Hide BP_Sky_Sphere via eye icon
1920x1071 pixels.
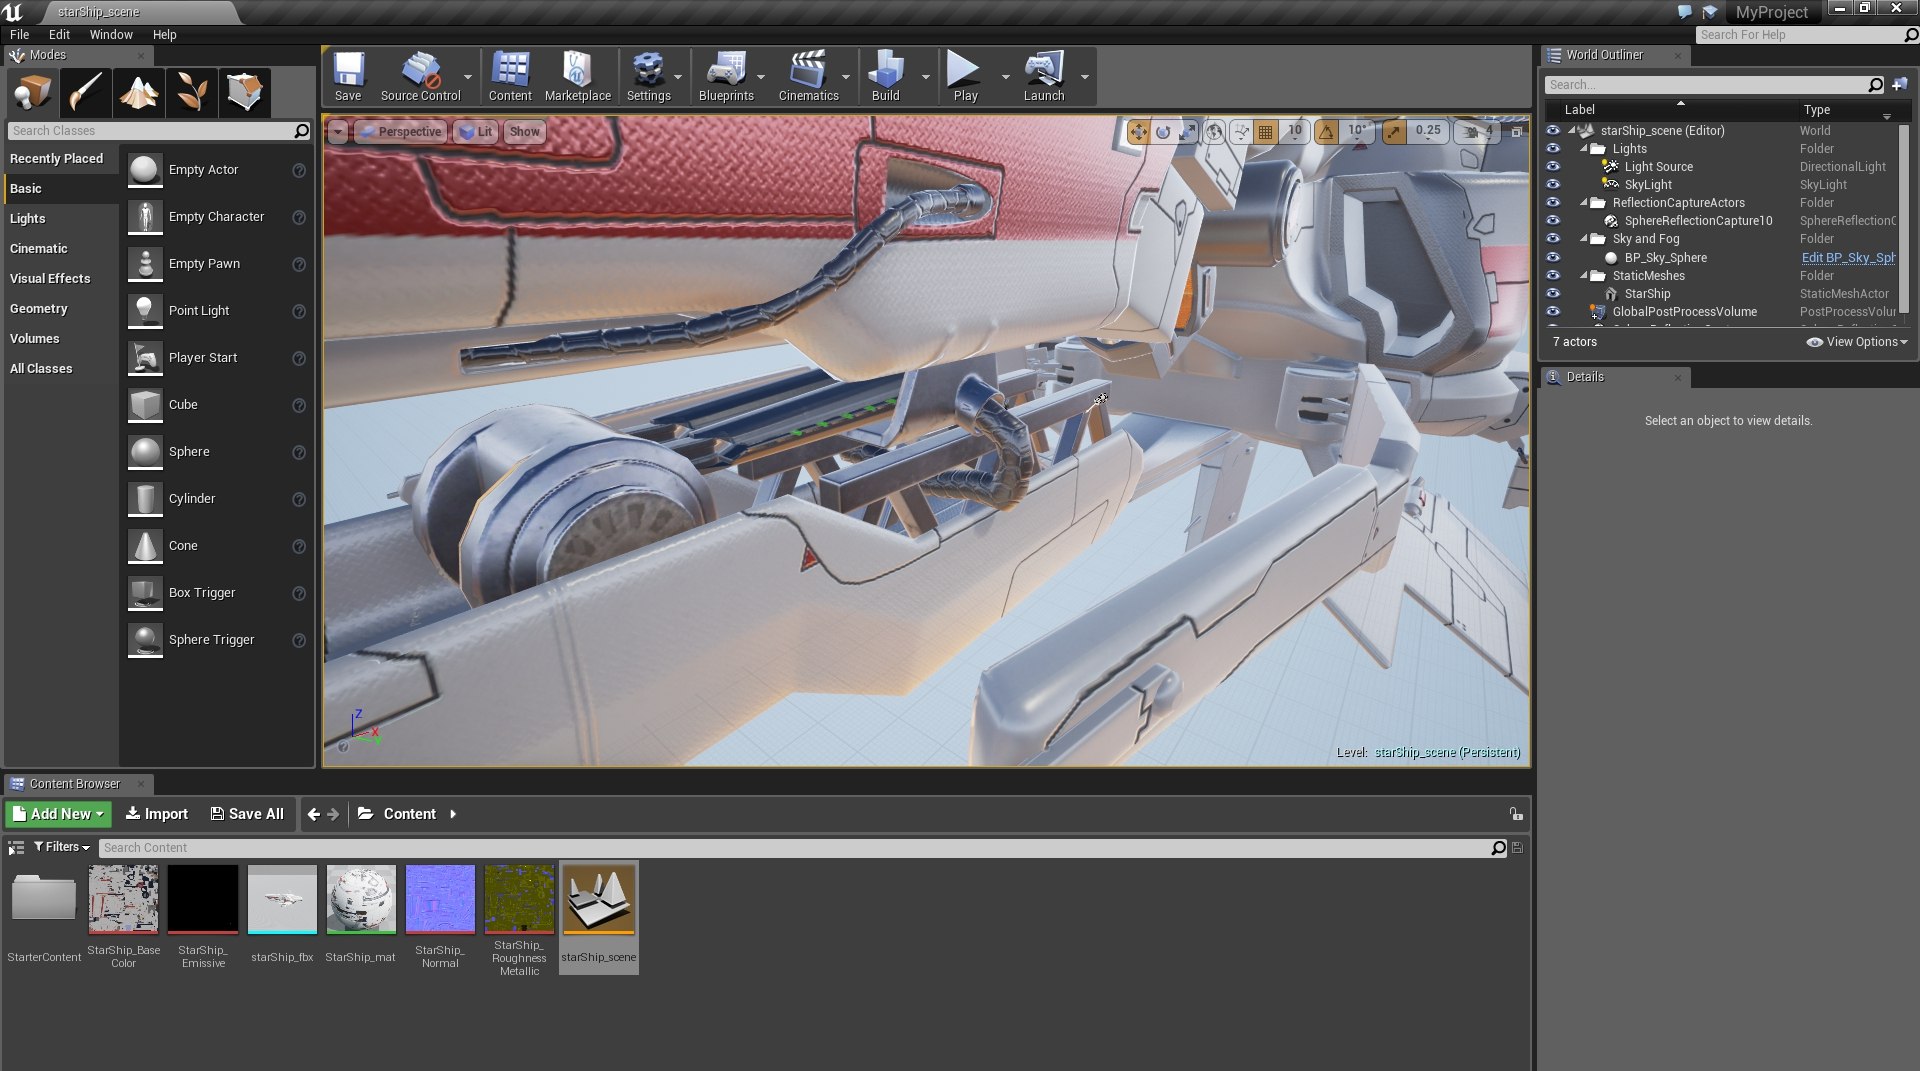click(x=1553, y=258)
